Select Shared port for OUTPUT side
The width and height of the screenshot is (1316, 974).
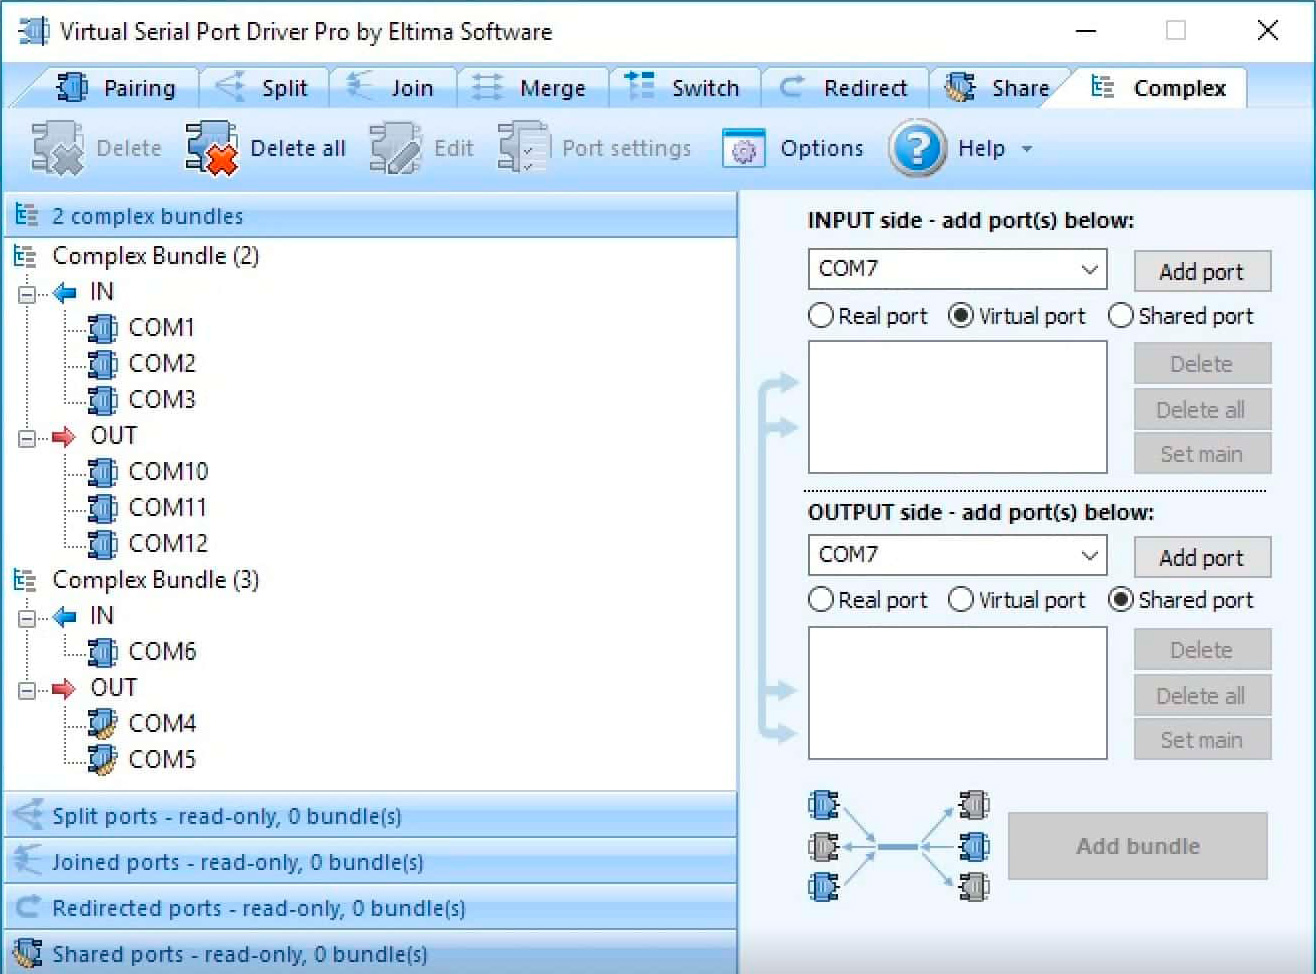click(1121, 600)
